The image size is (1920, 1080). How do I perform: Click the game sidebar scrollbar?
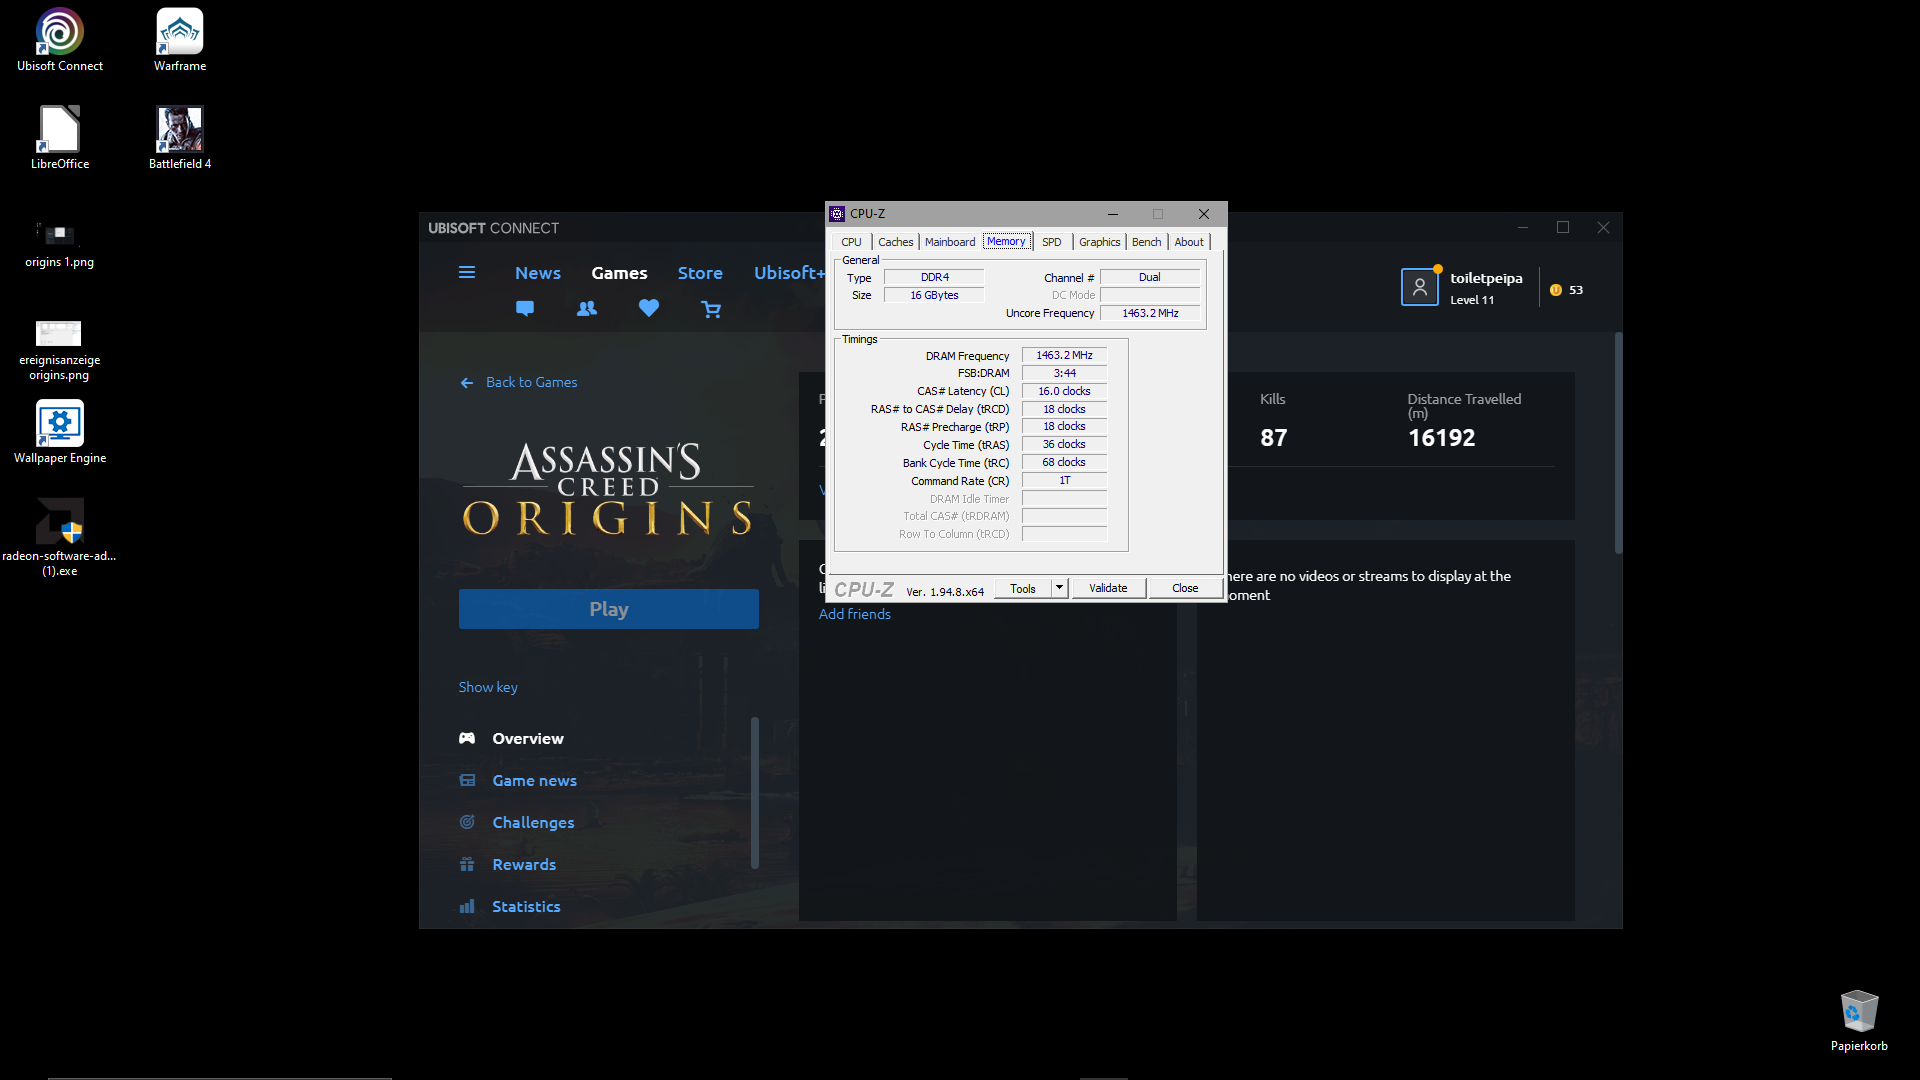[755, 793]
